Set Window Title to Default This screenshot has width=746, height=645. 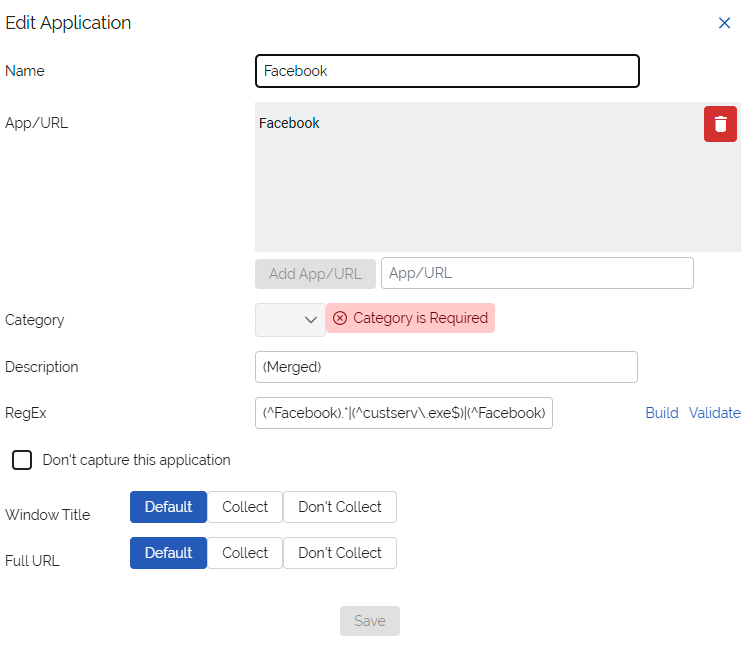(168, 507)
